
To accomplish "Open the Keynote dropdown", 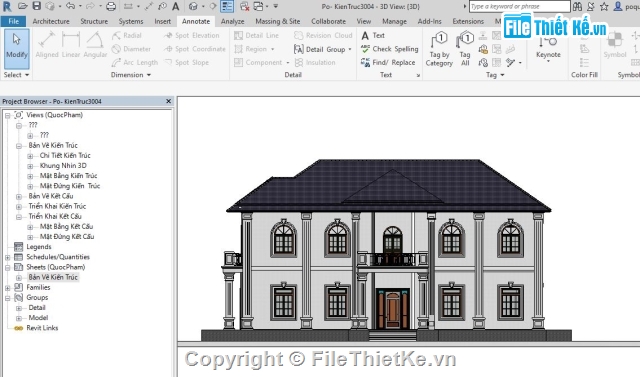I will [548, 62].
